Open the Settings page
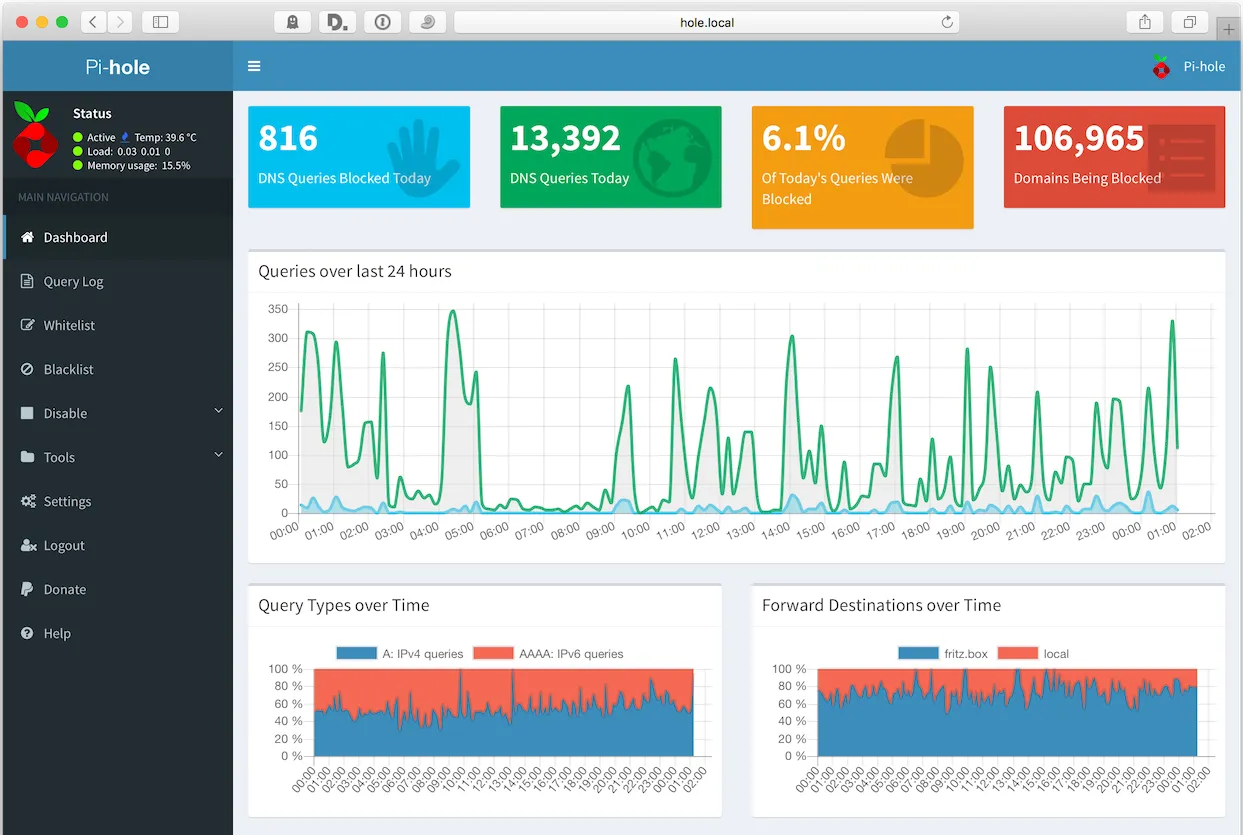Screen dimensions: 1243x835 tap(117, 501)
